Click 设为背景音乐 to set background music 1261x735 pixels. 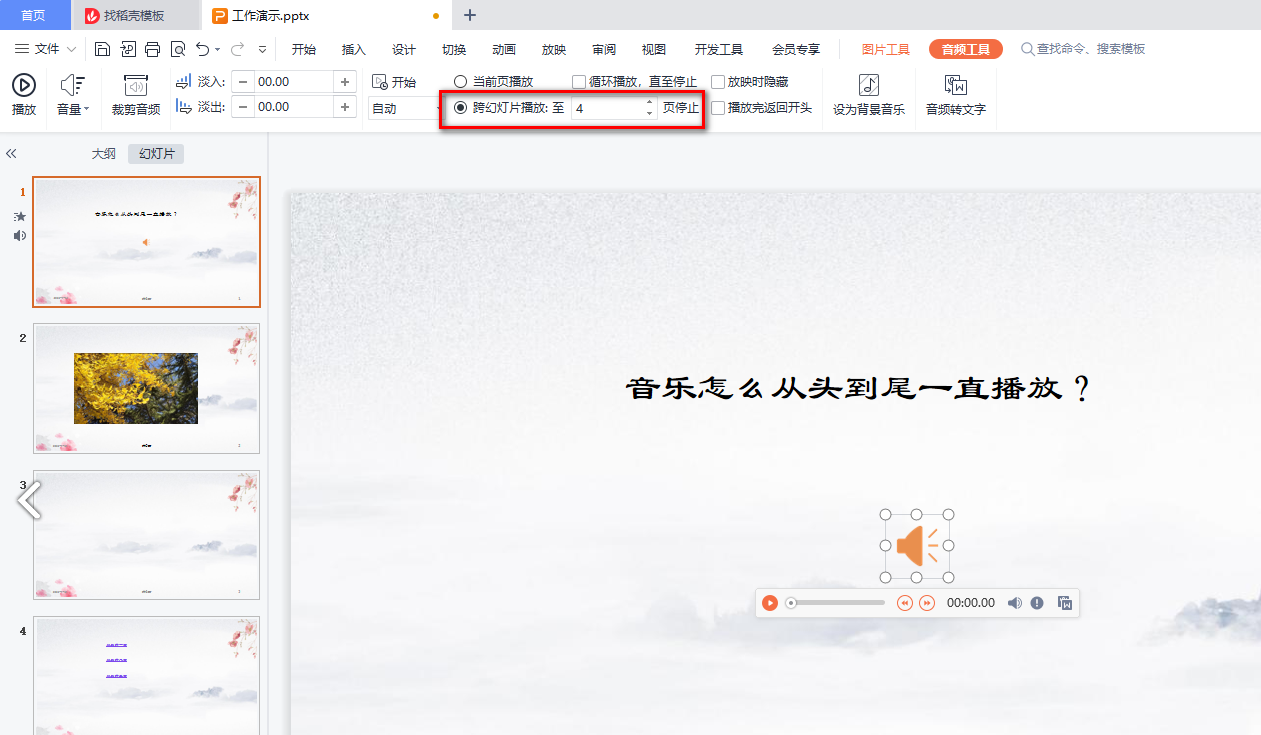click(x=867, y=94)
